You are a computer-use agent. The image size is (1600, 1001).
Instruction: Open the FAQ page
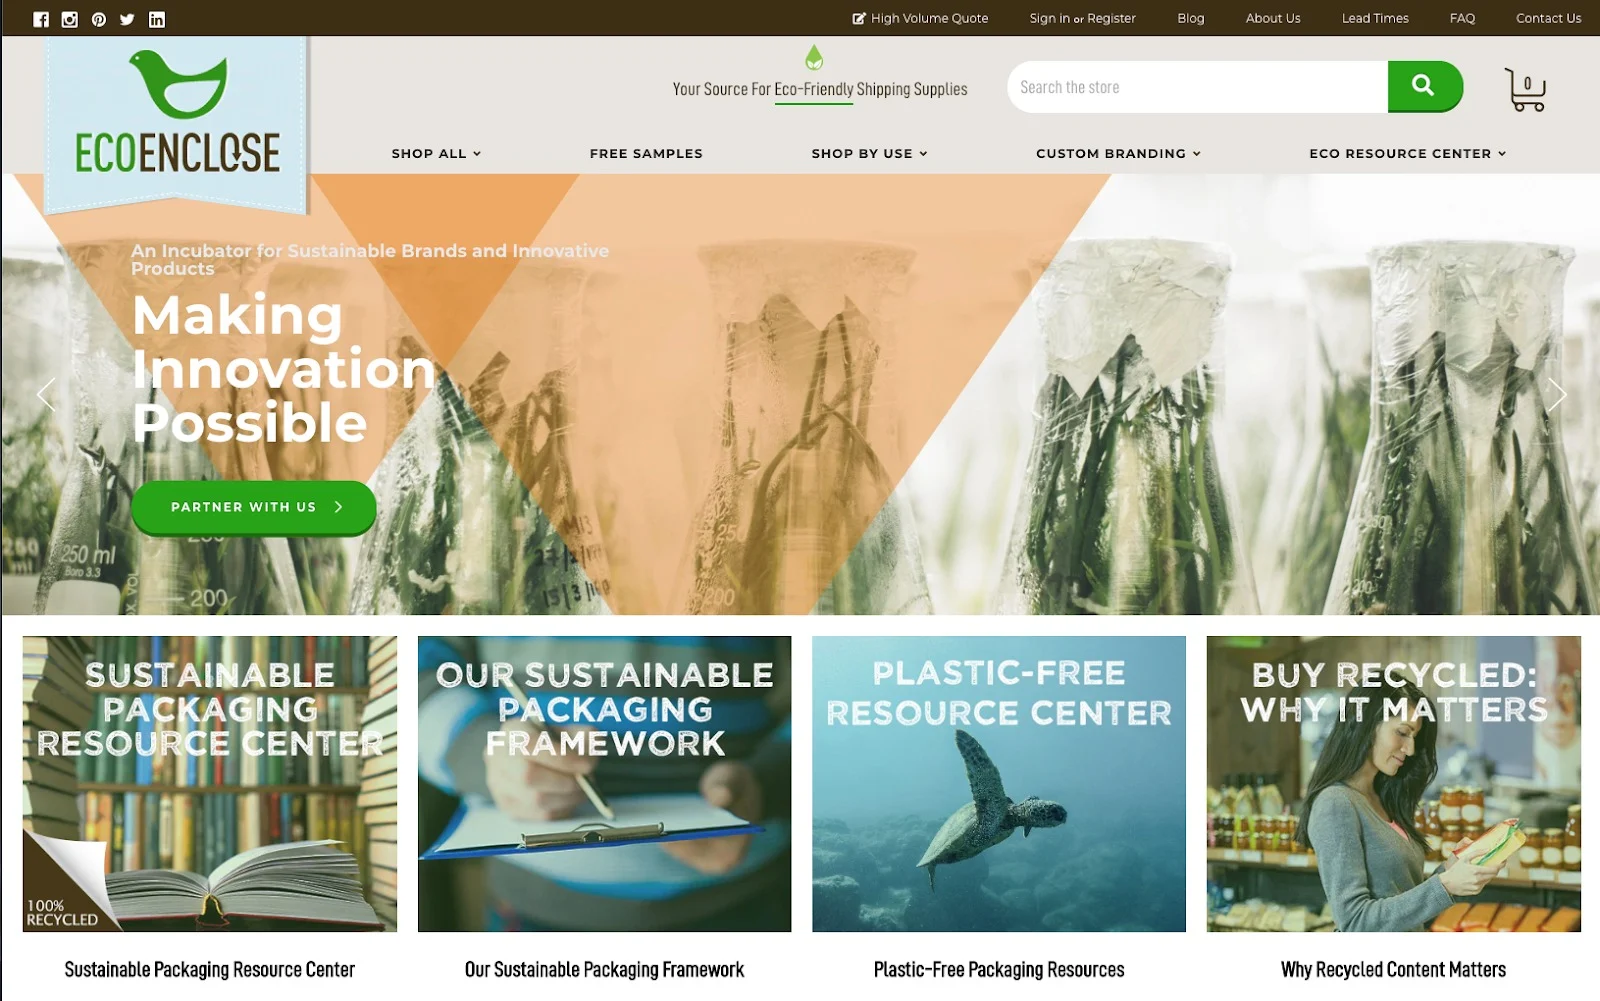pyautogui.click(x=1462, y=18)
